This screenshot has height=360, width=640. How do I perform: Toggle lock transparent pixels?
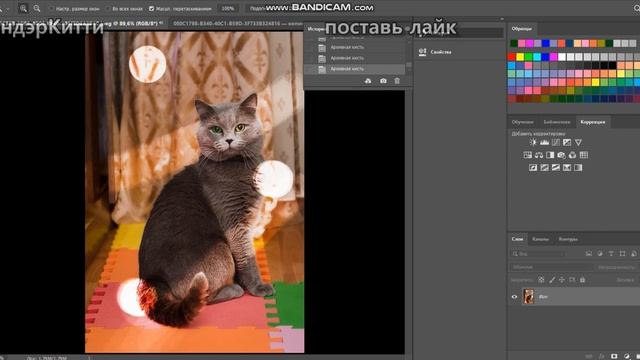pos(541,280)
